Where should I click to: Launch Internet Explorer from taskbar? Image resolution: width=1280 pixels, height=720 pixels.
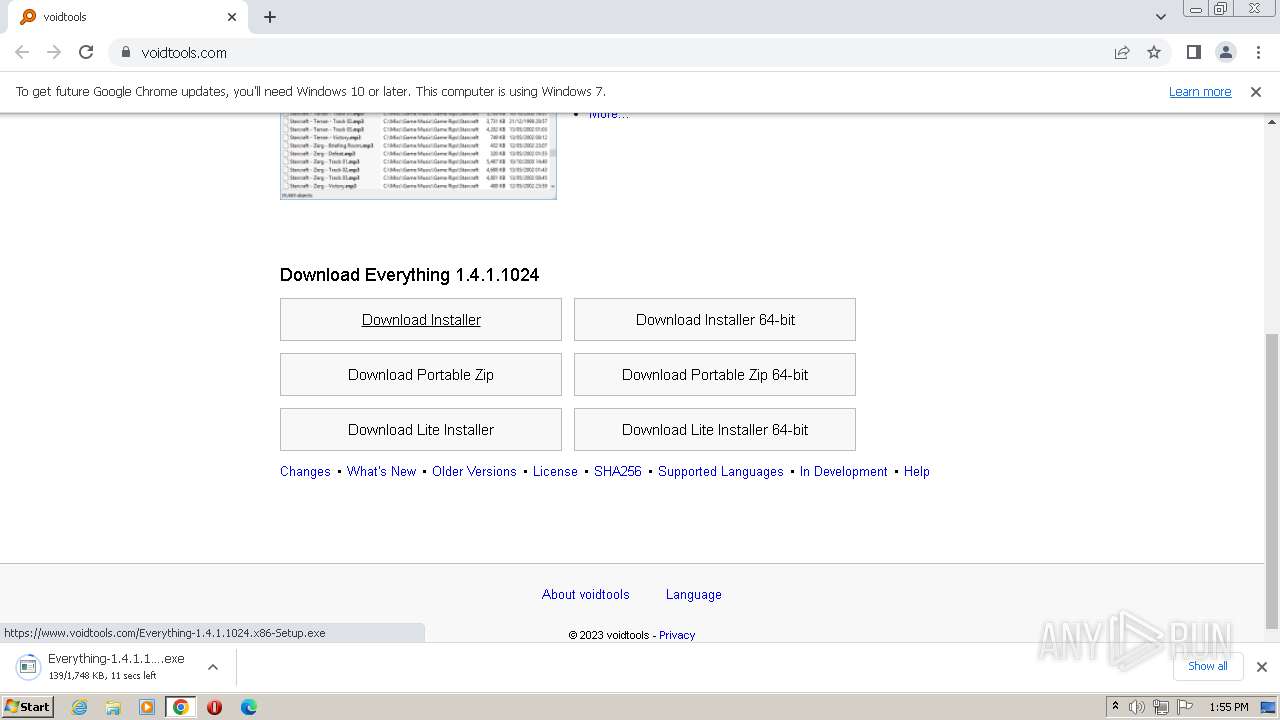point(79,707)
